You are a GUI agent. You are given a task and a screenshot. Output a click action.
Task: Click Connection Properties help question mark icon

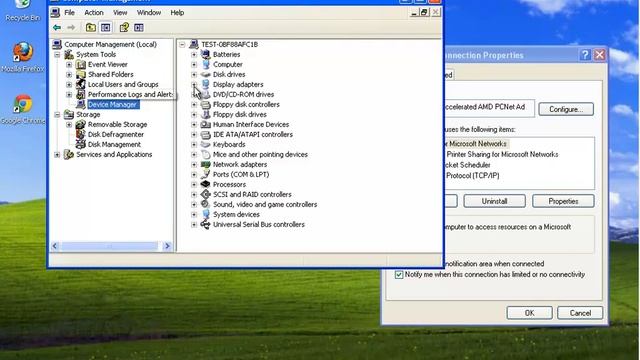(585, 55)
